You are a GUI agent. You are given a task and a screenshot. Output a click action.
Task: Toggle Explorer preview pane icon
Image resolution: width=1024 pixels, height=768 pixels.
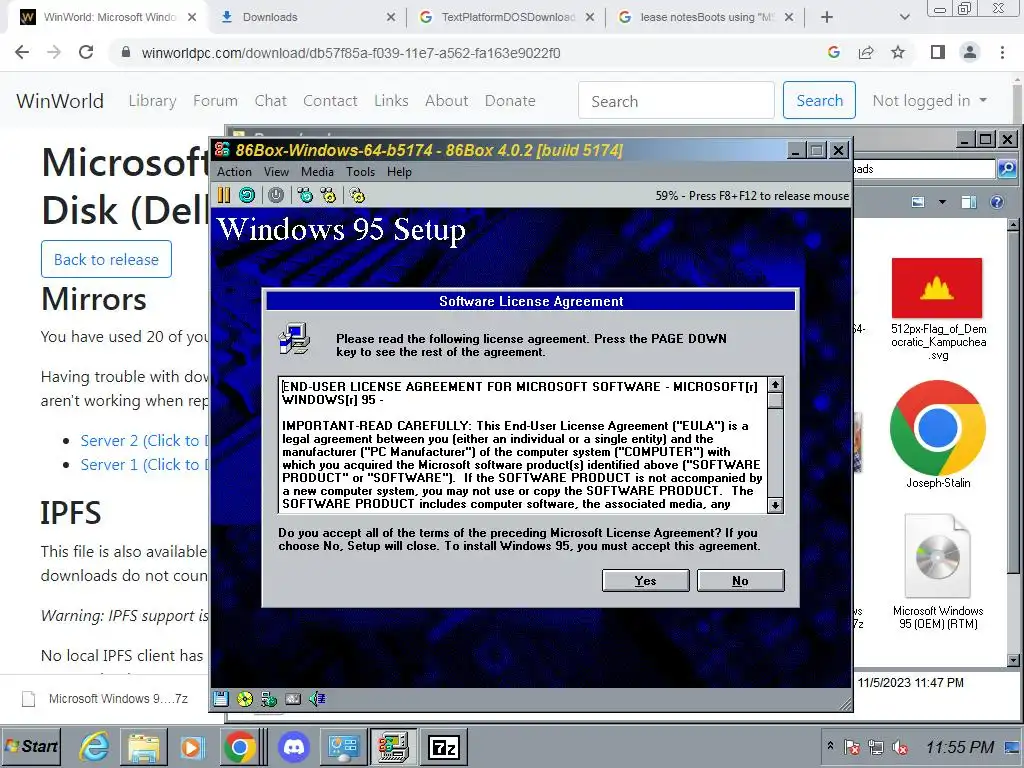pos(969,202)
